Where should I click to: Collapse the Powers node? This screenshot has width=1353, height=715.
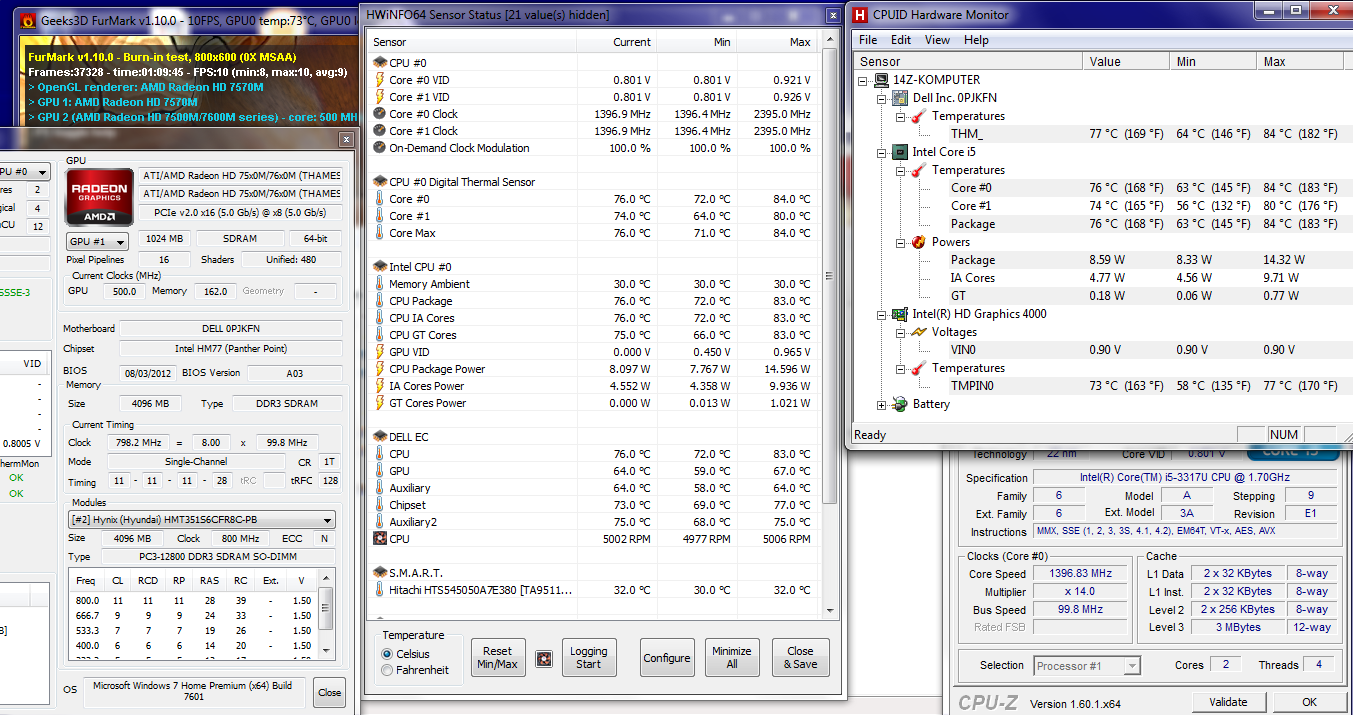pos(900,242)
